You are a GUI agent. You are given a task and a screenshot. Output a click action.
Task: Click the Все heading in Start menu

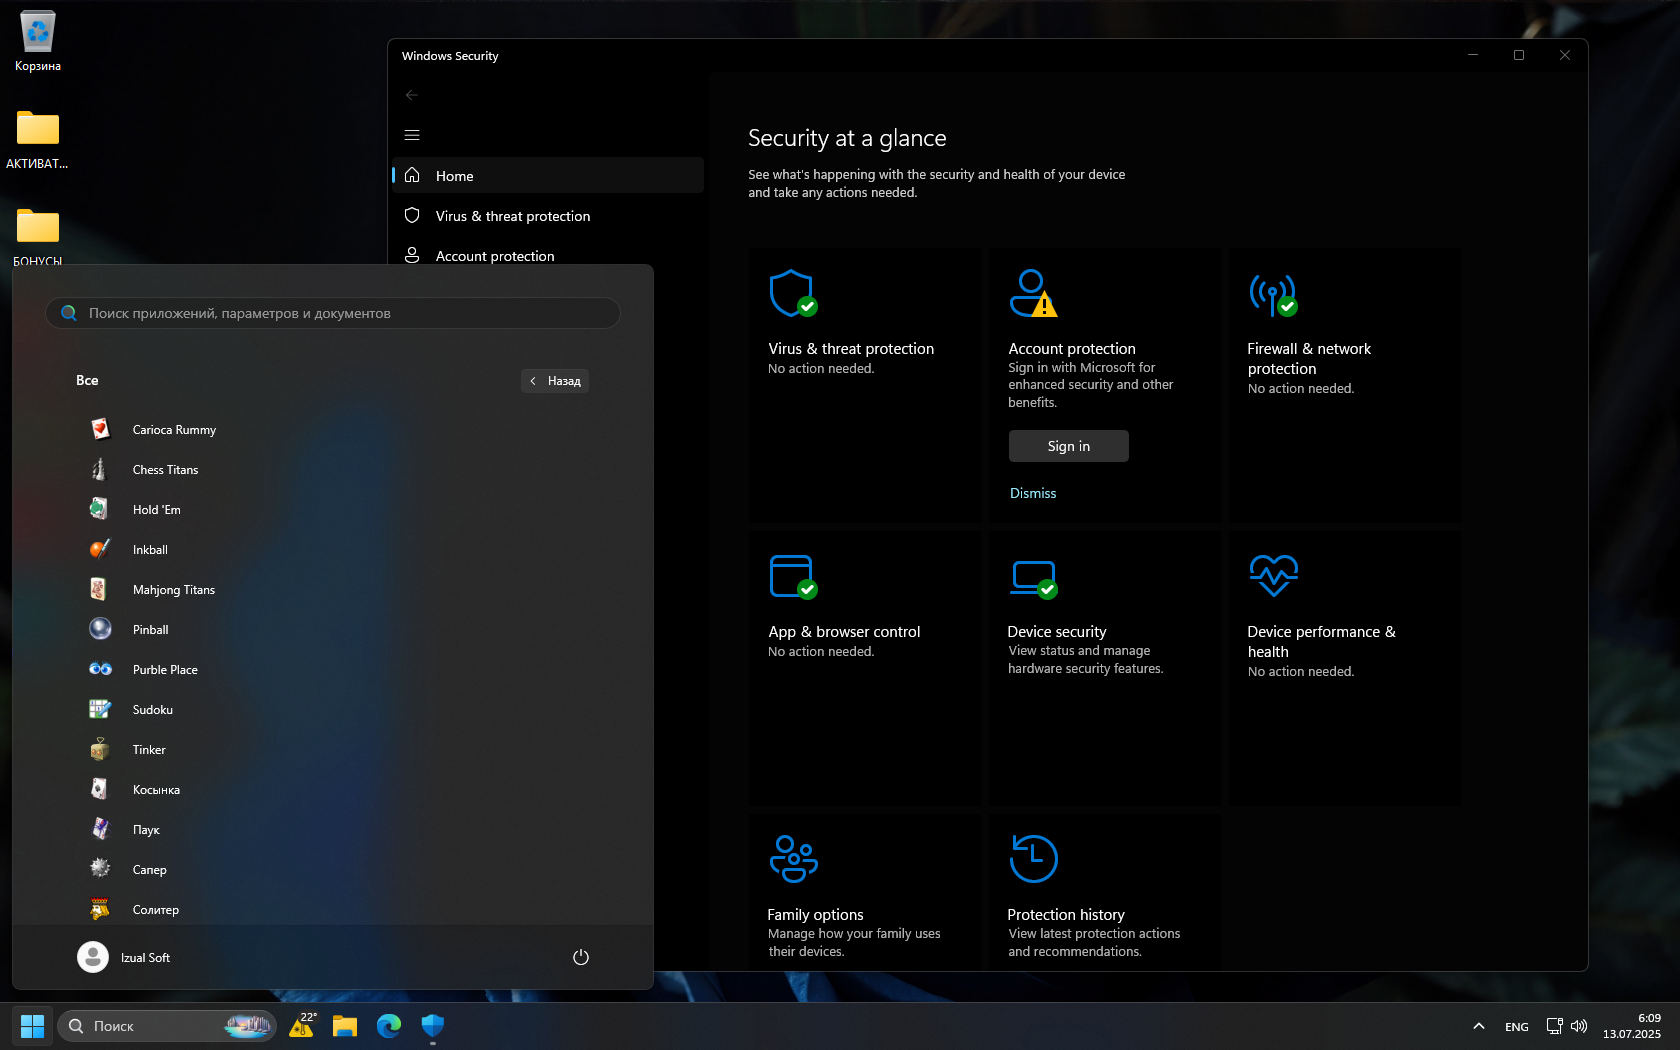(87, 380)
